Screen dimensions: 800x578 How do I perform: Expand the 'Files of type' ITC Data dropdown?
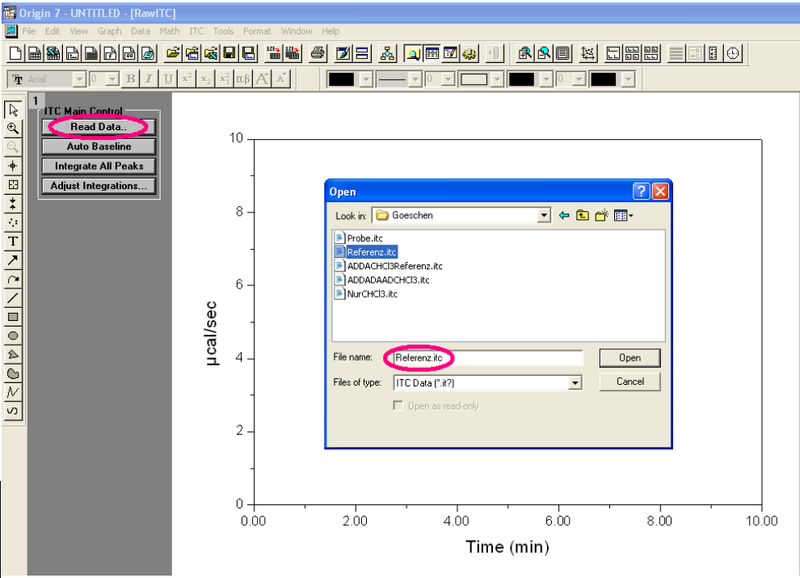point(575,383)
